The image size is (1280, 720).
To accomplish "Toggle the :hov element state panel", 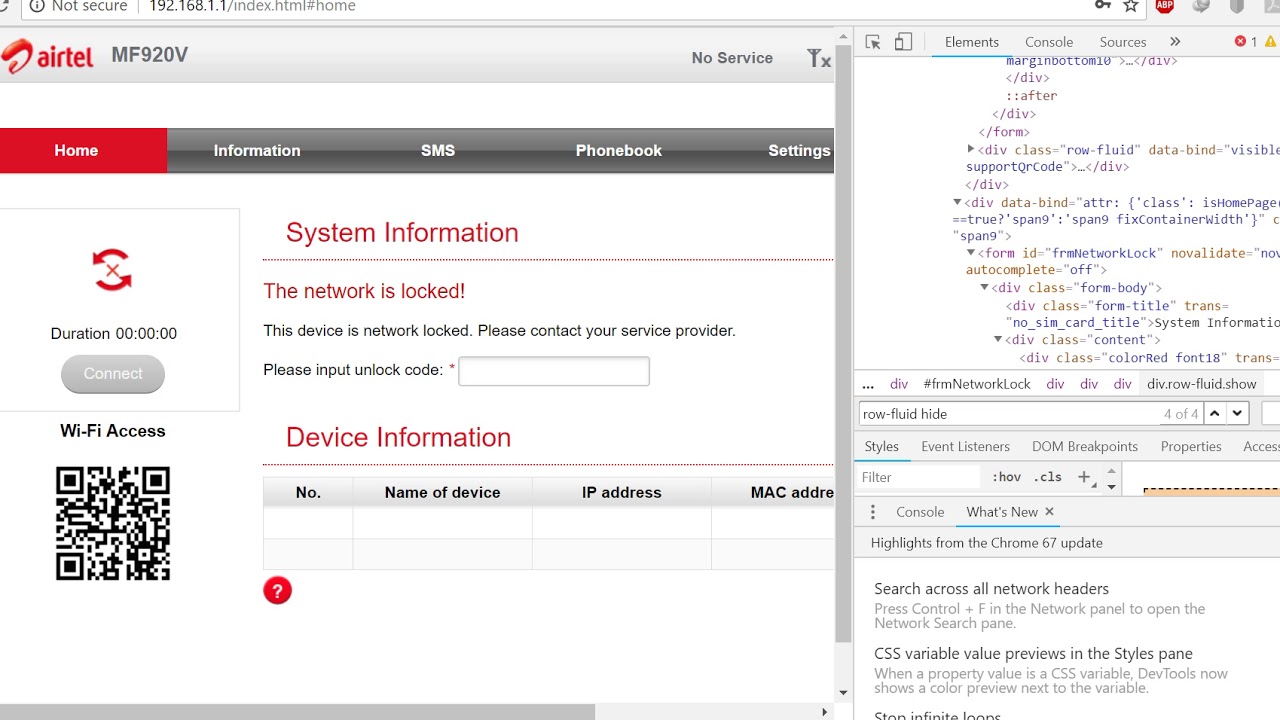I will [1007, 477].
